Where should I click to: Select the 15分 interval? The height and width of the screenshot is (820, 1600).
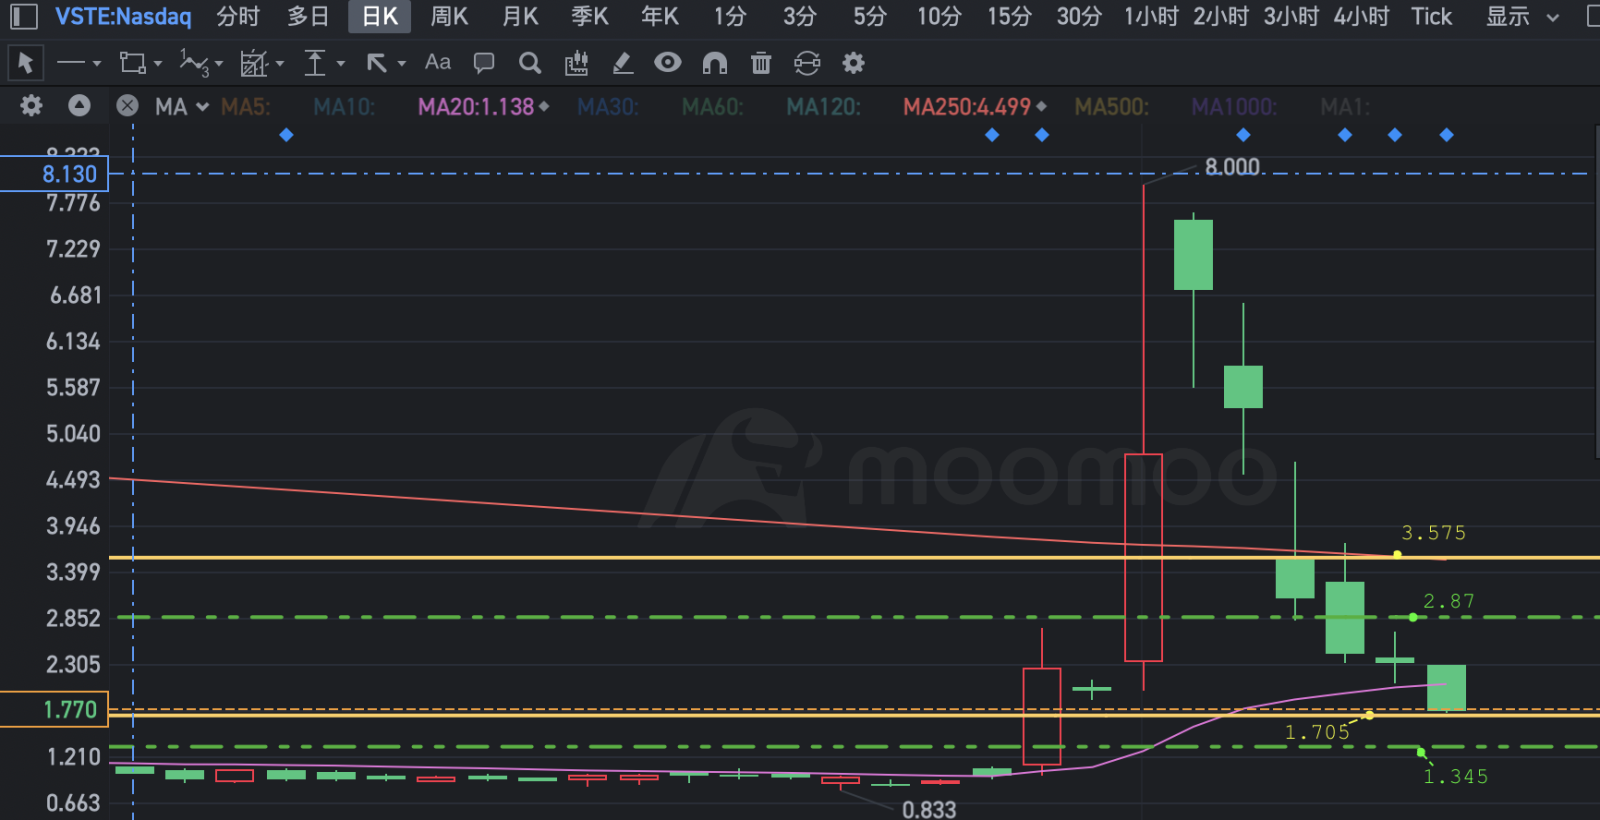(1009, 17)
